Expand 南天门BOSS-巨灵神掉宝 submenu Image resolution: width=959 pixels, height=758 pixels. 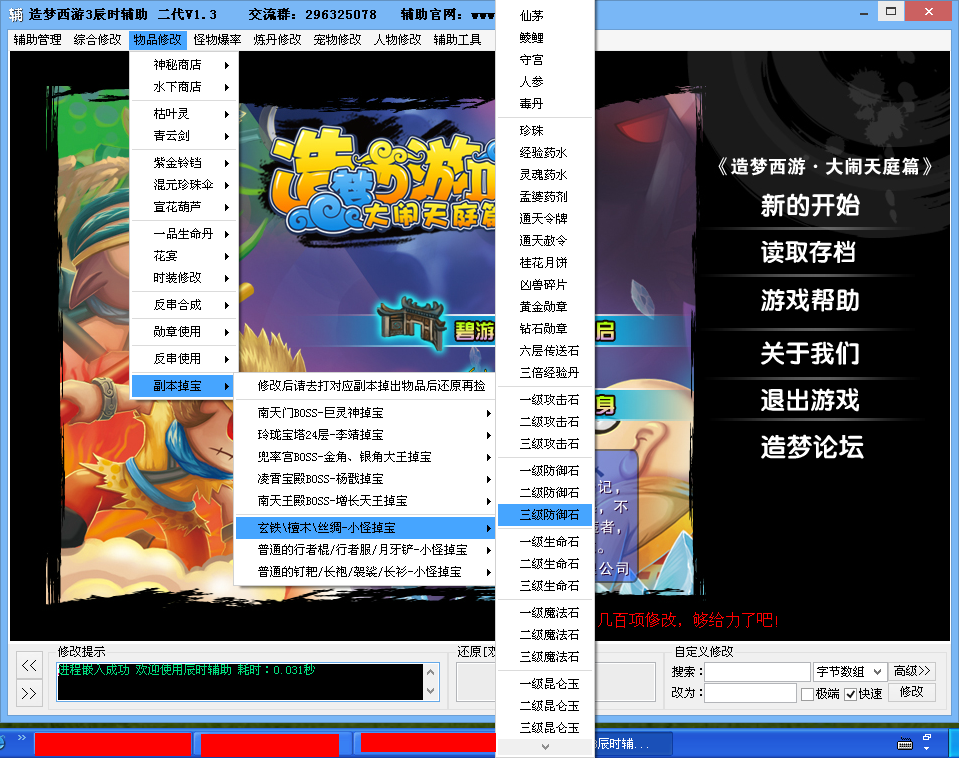[x=365, y=413]
